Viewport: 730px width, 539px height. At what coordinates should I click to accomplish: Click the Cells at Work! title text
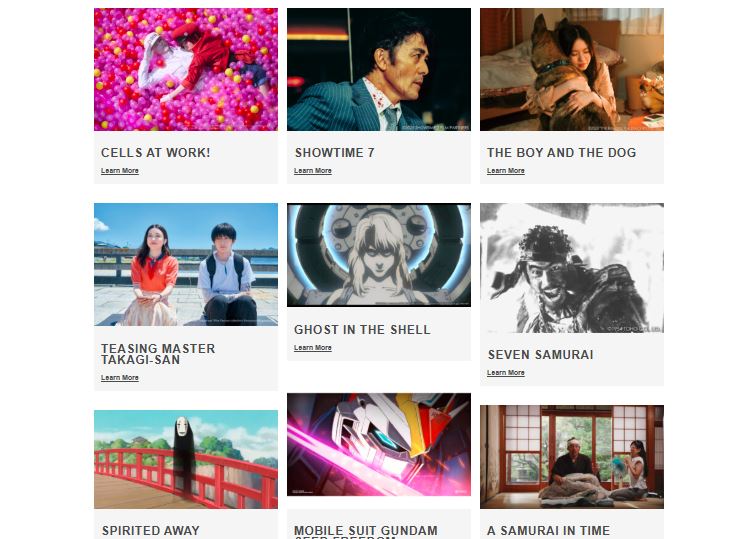point(155,153)
